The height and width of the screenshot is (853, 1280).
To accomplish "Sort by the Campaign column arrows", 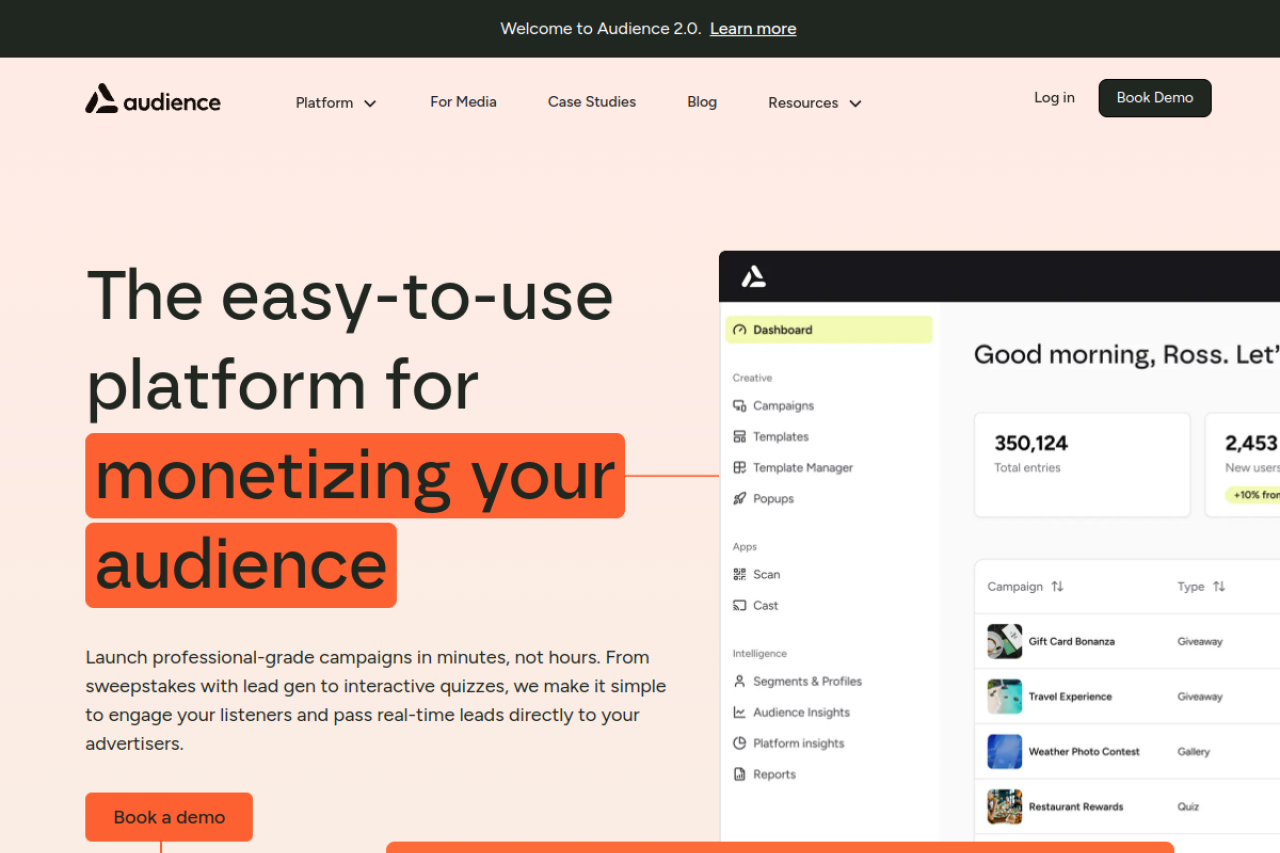I will coord(1058,587).
